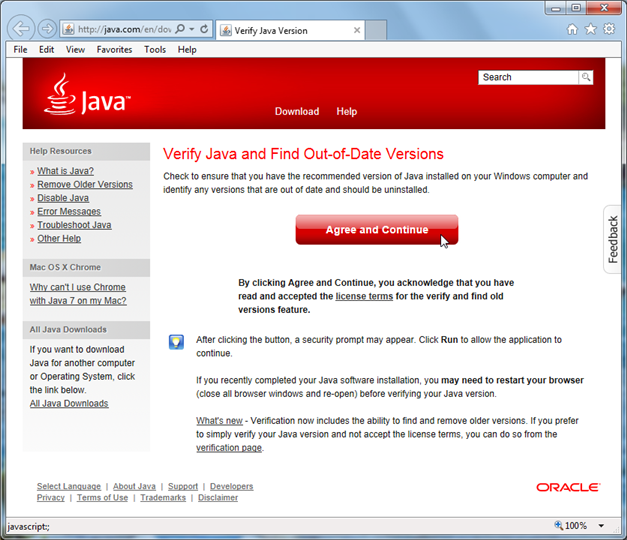This screenshot has height=540, width=627.
Task: Open the Troubleshoot Java link
Action: [74, 225]
